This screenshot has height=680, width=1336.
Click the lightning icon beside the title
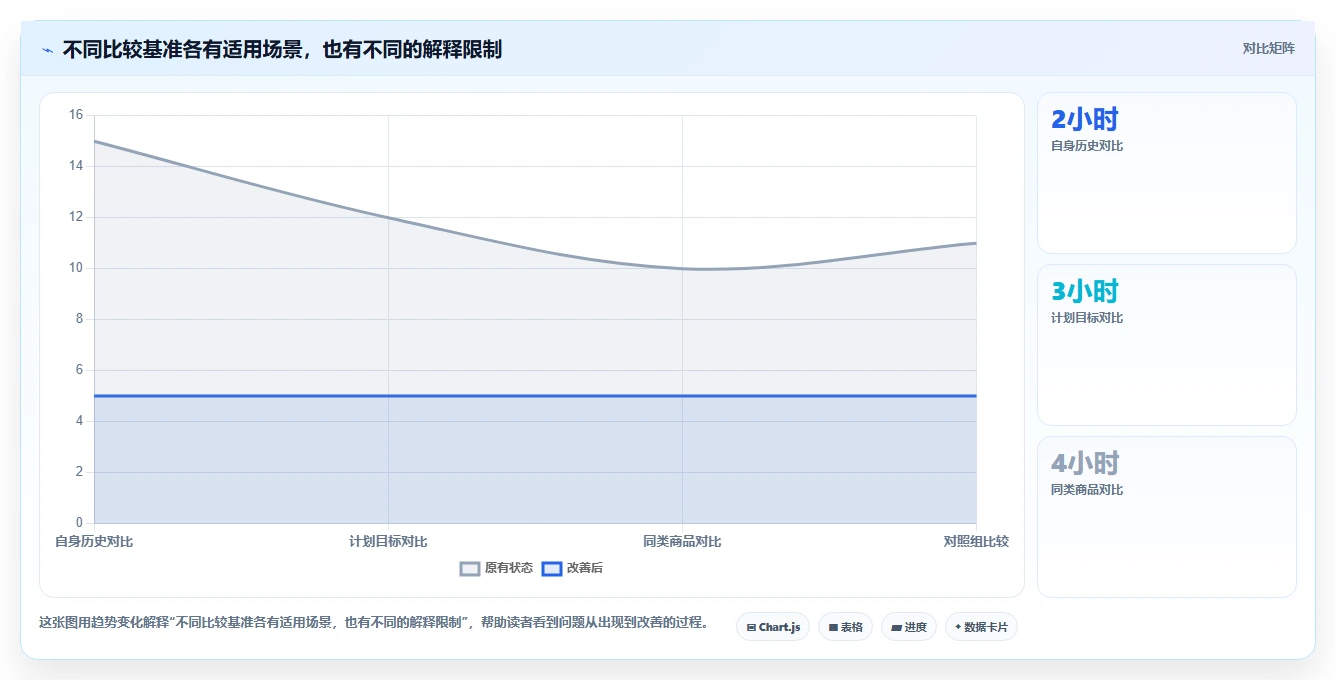pos(48,50)
